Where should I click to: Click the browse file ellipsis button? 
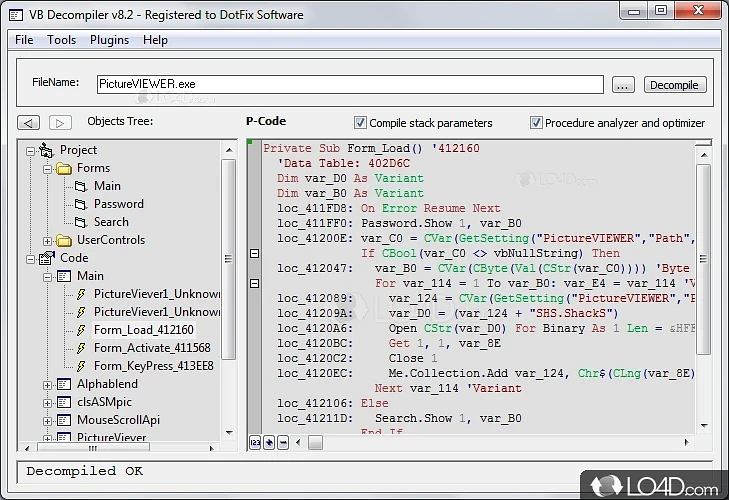623,85
